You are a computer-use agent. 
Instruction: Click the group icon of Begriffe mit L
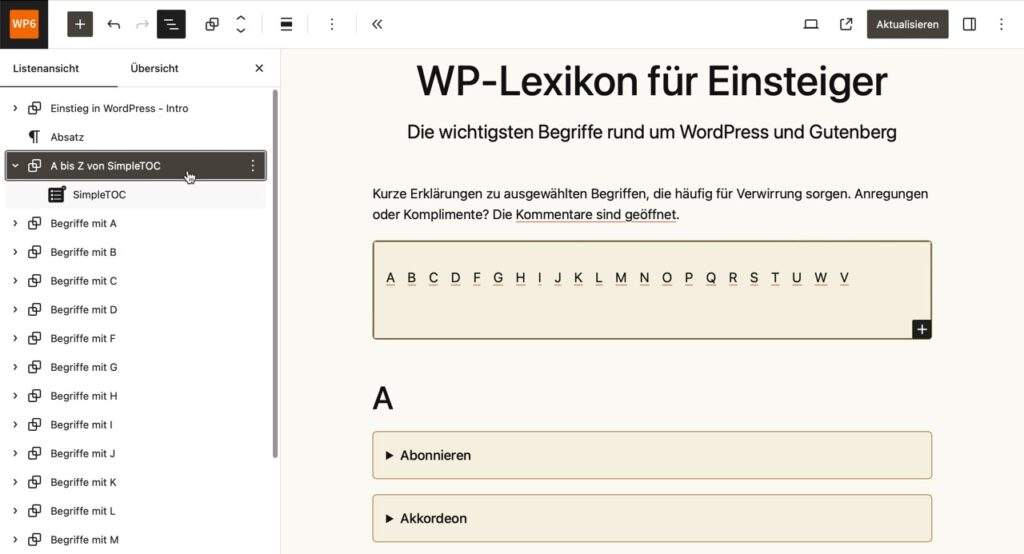click(x=35, y=511)
